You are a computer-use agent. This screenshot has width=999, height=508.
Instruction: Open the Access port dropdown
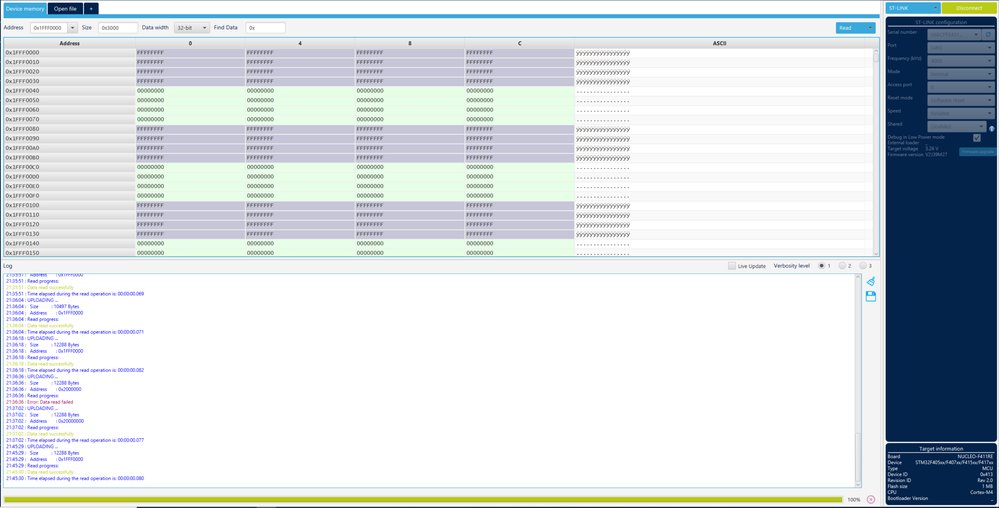click(961, 87)
